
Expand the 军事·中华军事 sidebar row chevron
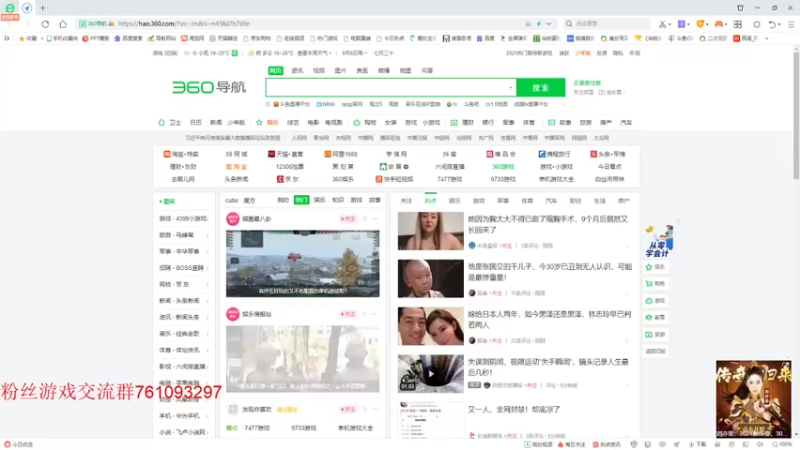pyautogui.click(x=207, y=252)
